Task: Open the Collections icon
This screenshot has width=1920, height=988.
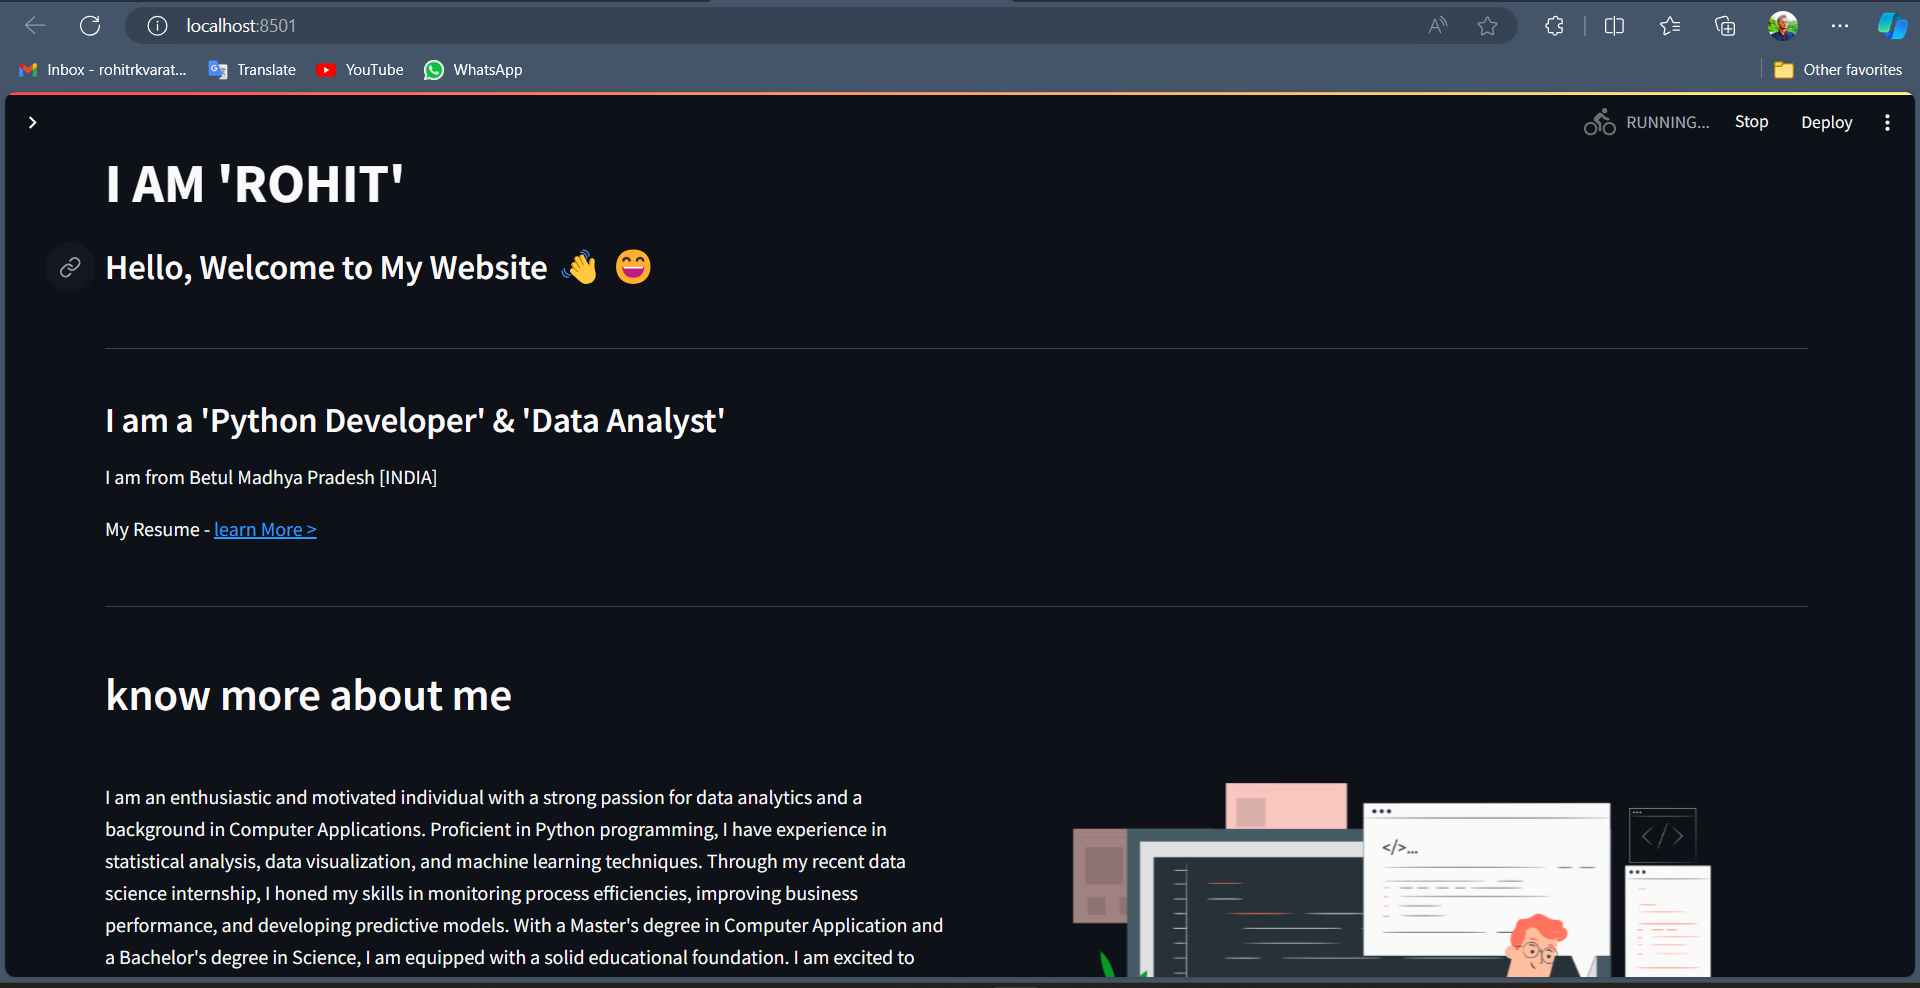Action: [x=1725, y=26]
